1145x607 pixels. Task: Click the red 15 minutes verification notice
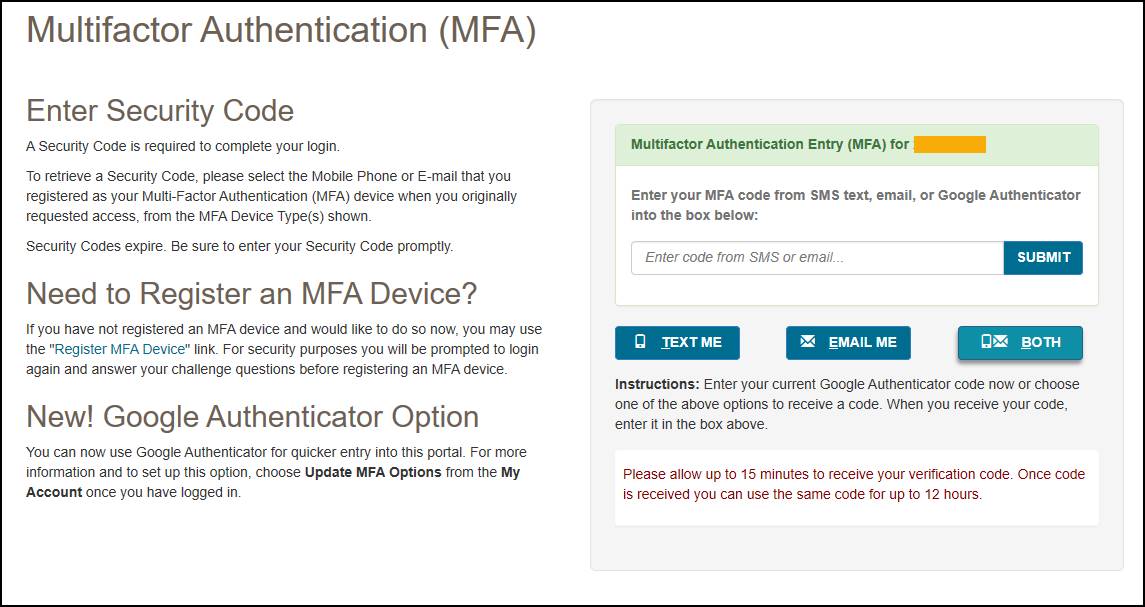point(855,485)
